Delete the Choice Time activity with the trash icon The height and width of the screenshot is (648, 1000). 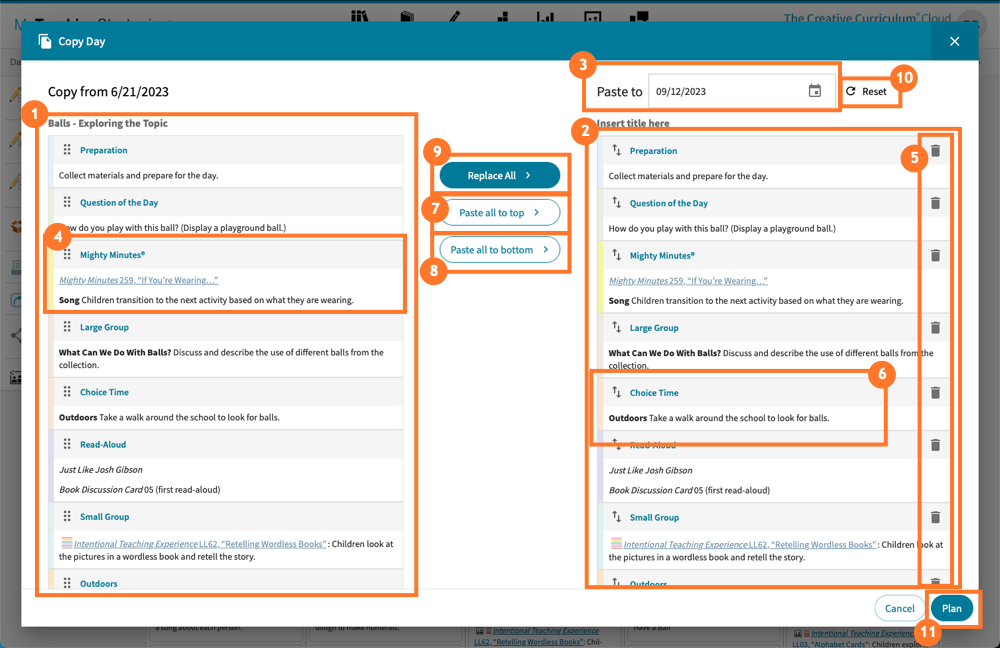(x=935, y=392)
